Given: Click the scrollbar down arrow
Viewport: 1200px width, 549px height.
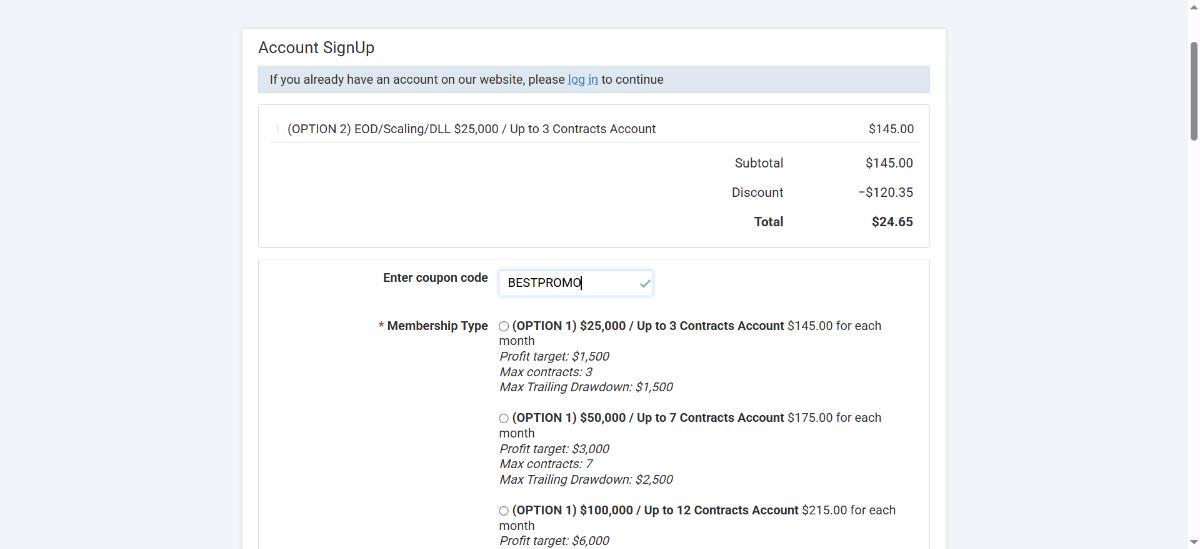Looking at the screenshot, I should coord(1192,542).
